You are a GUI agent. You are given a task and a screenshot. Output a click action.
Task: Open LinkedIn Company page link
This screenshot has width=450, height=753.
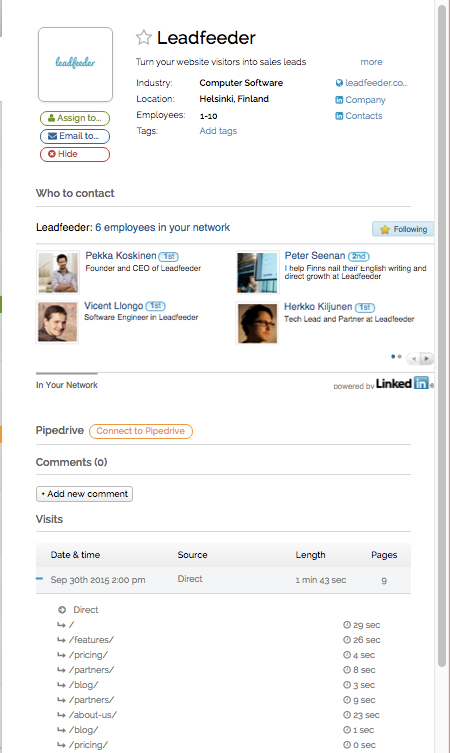(360, 100)
